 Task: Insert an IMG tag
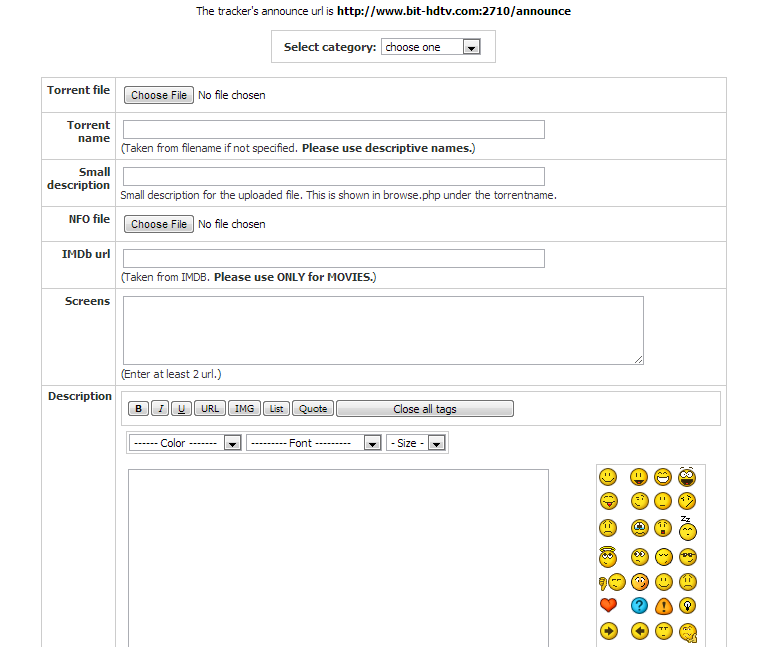244,408
